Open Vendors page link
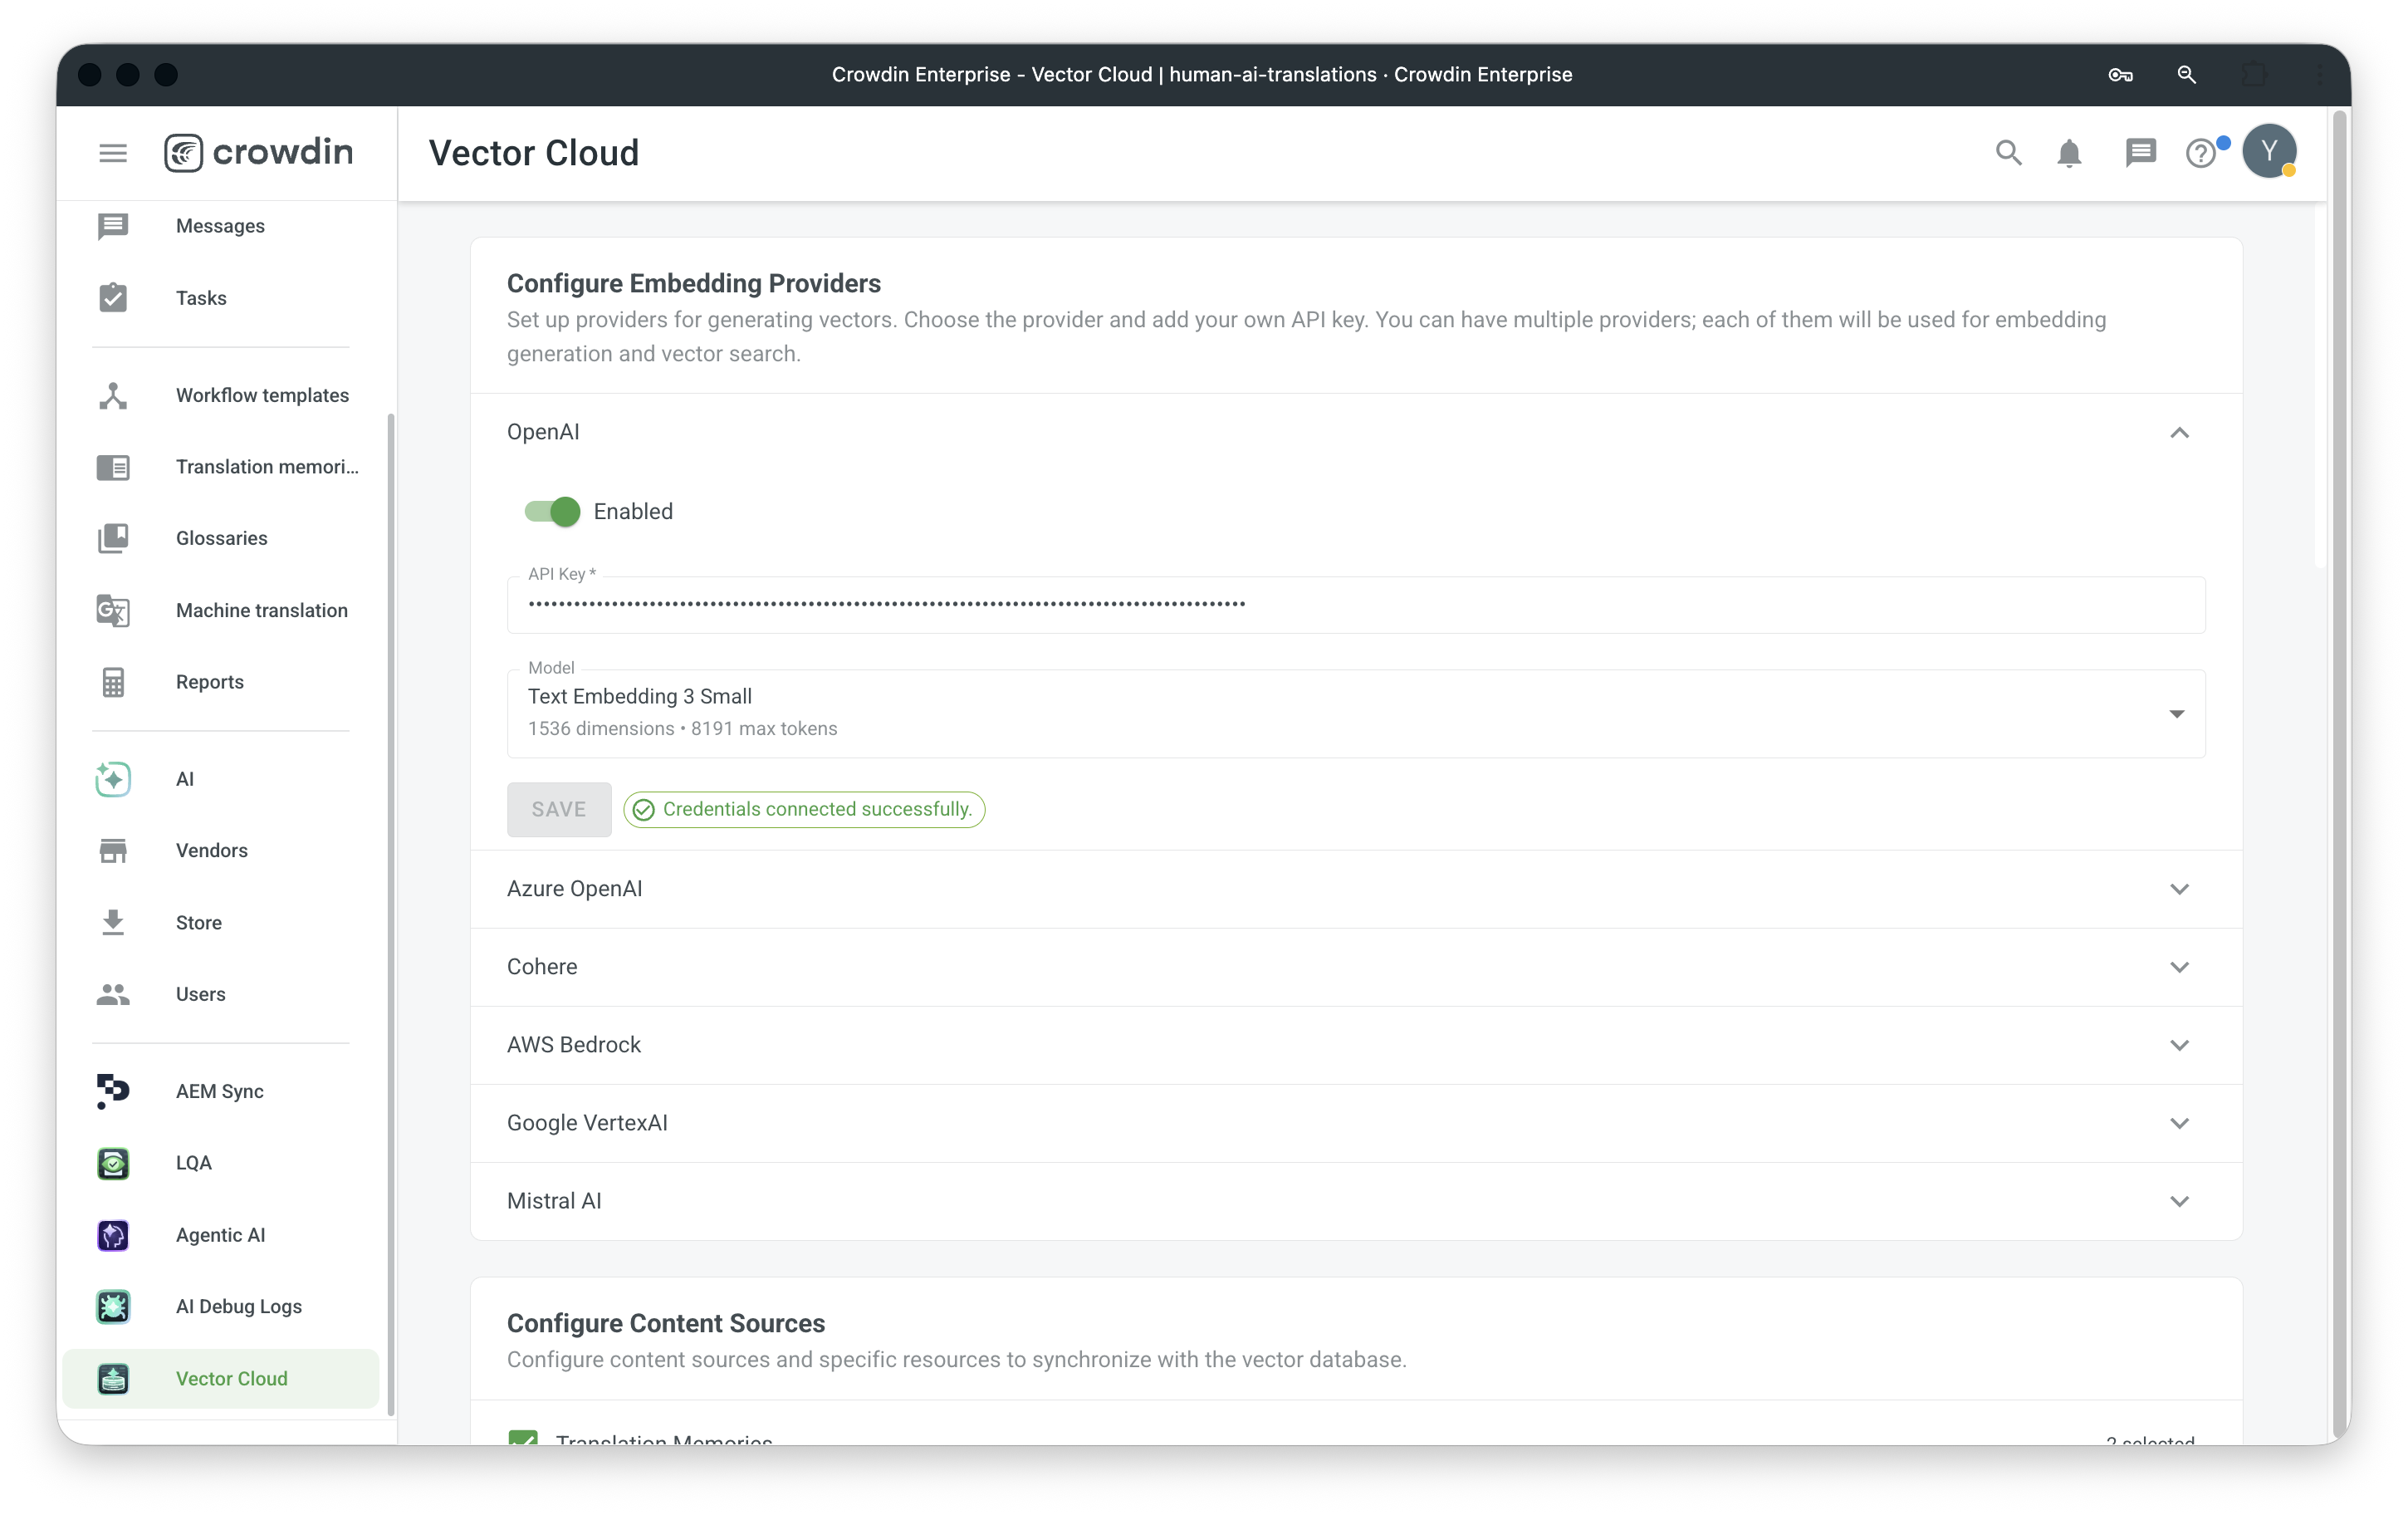 coord(212,851)
